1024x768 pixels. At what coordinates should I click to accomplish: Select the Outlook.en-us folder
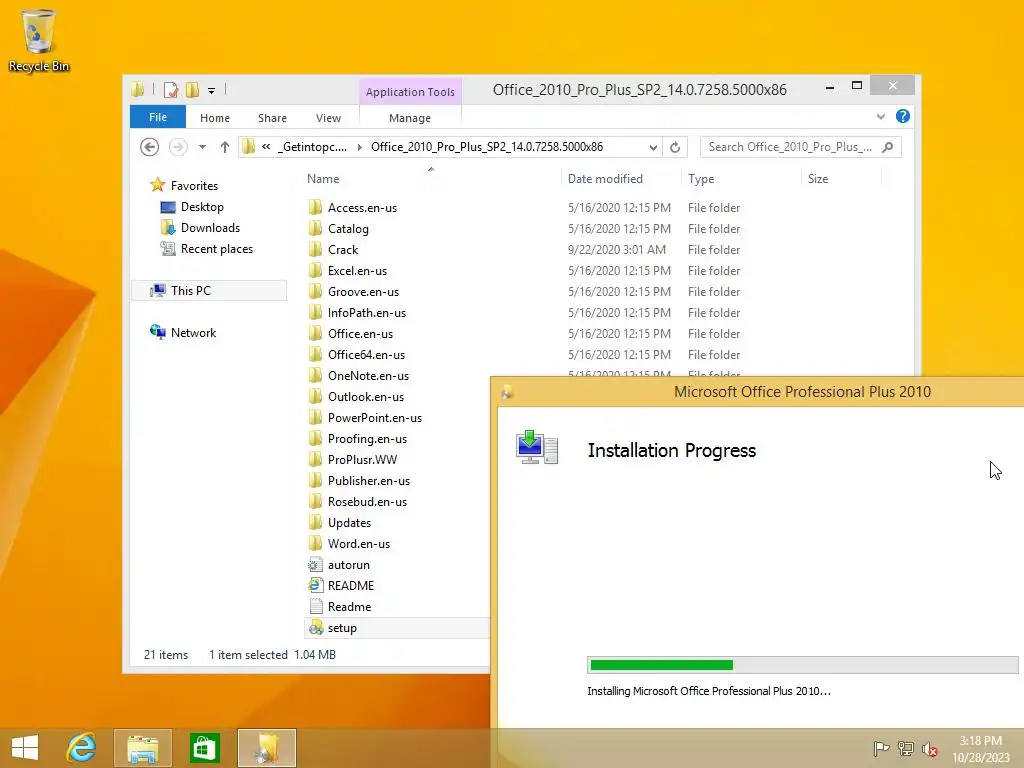point(365,396)
